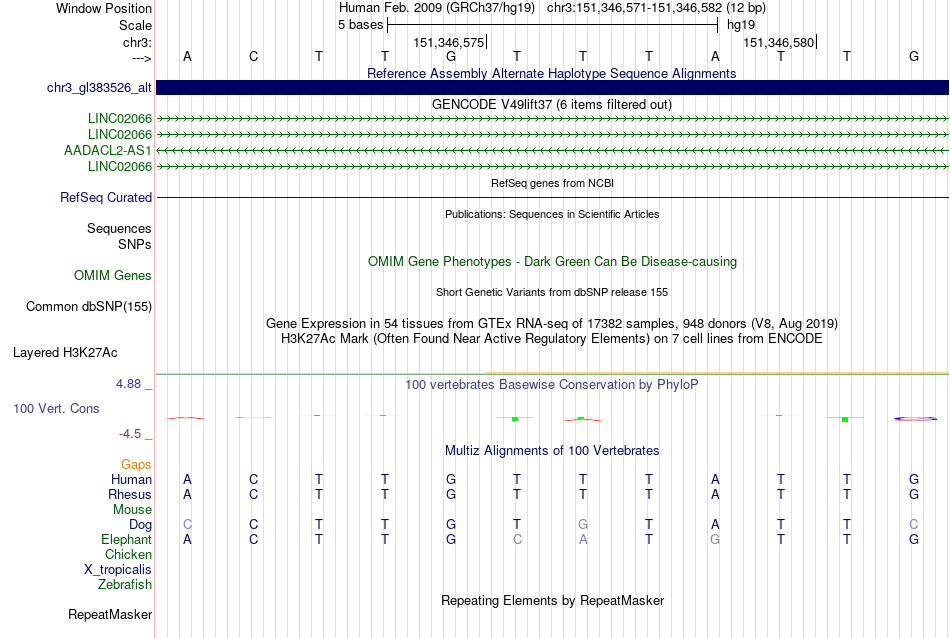Open the OMIM Gene Phenotypes track title
The image size is (950, 638).
point(553,262)
